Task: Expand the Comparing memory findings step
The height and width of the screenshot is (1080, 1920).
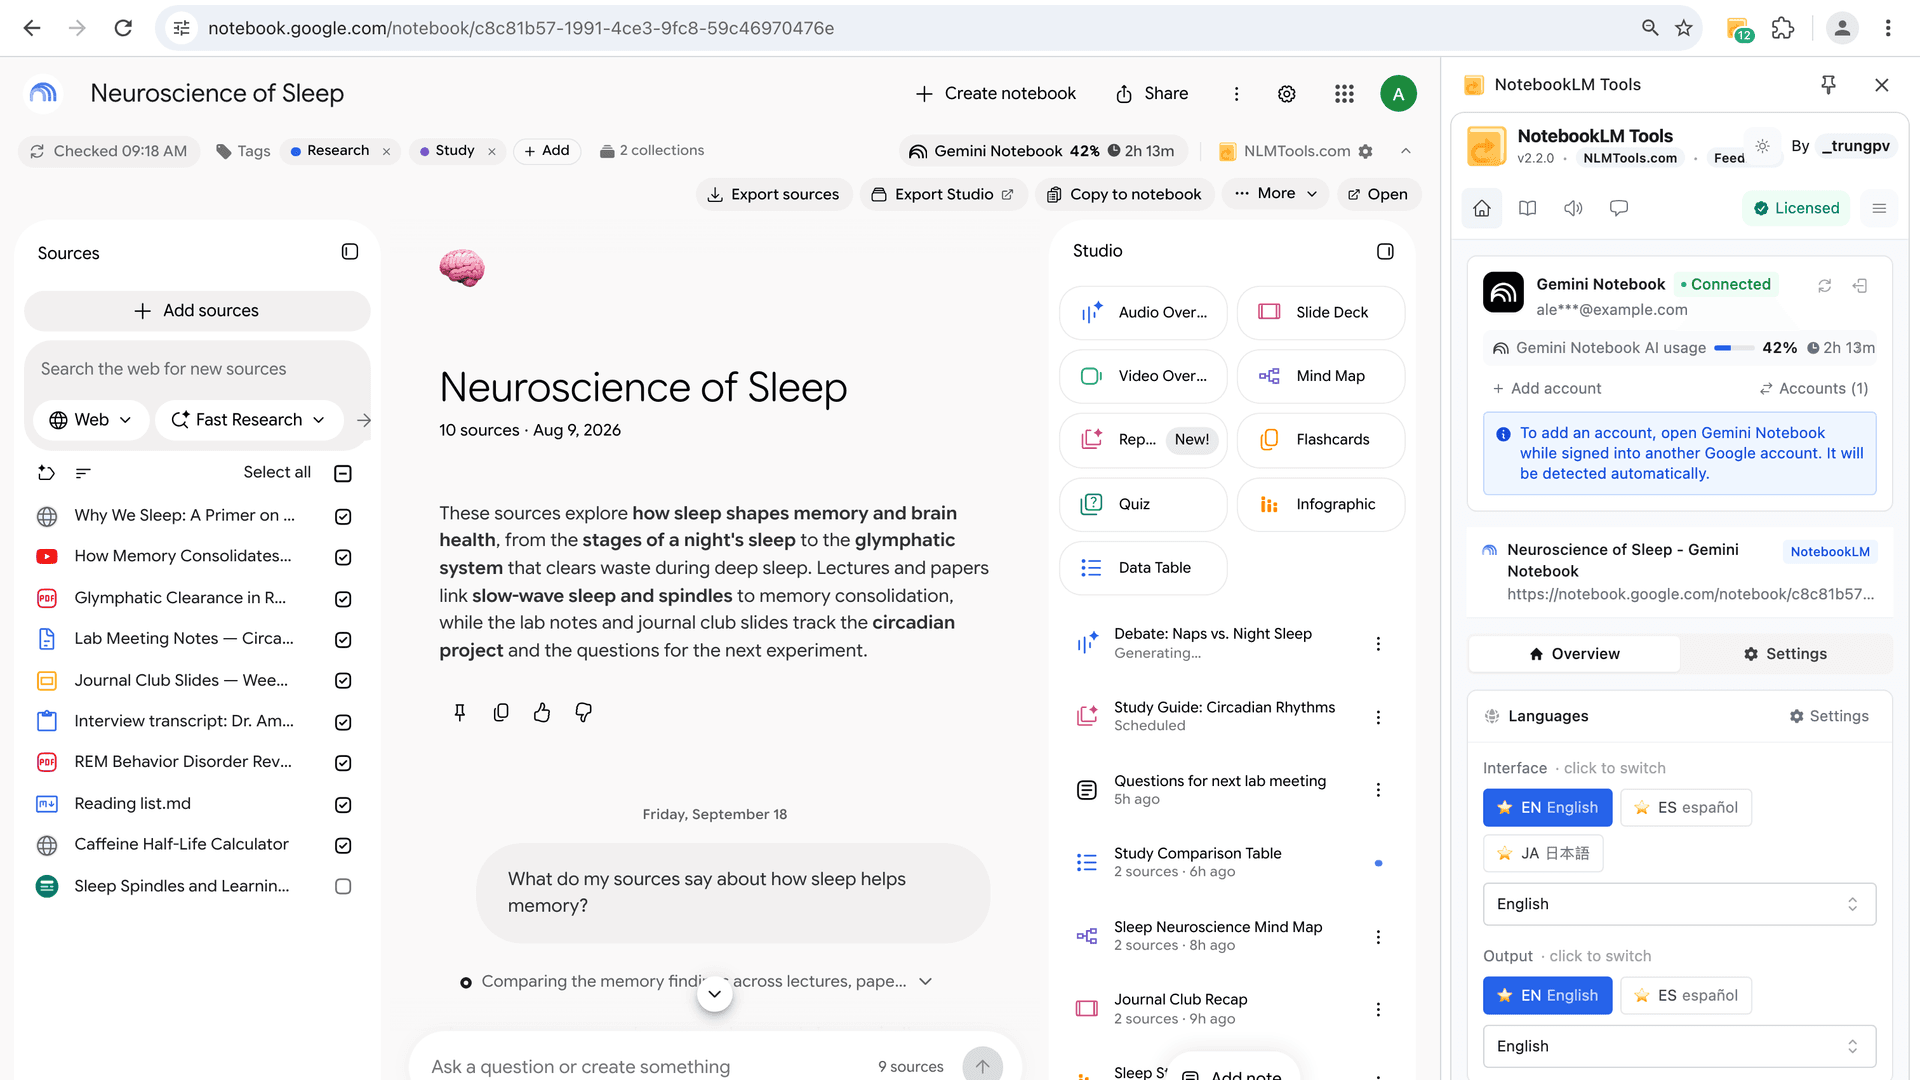Action: tap(926, 981)
